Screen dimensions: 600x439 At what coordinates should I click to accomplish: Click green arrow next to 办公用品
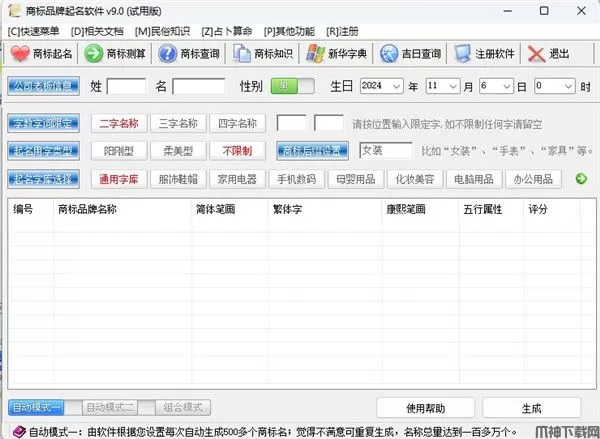pos(581,179)
